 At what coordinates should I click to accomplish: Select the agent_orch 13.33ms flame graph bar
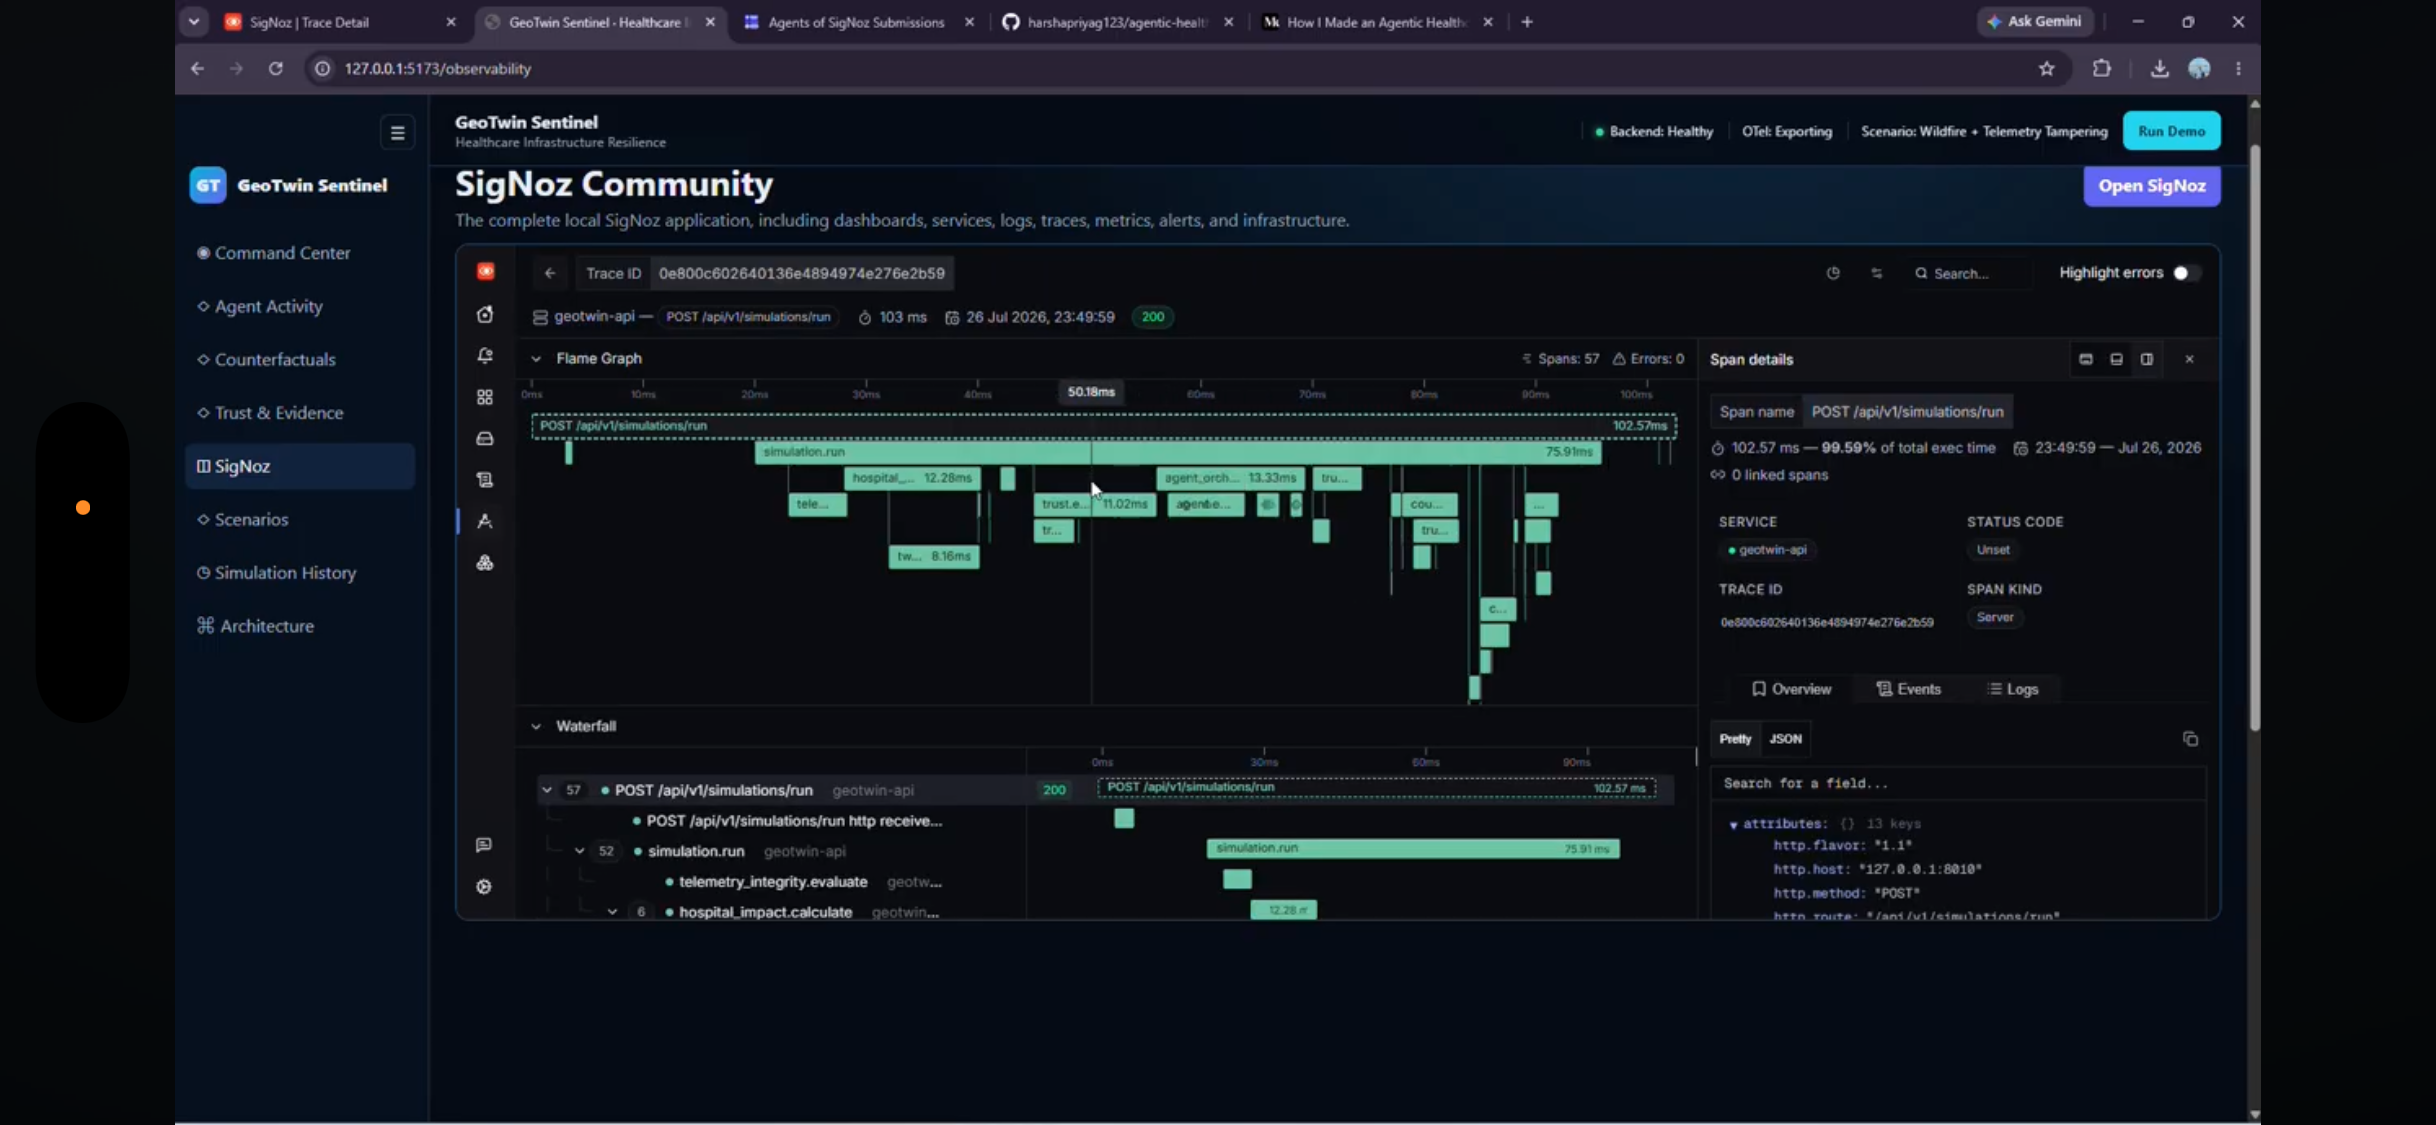1230,478
